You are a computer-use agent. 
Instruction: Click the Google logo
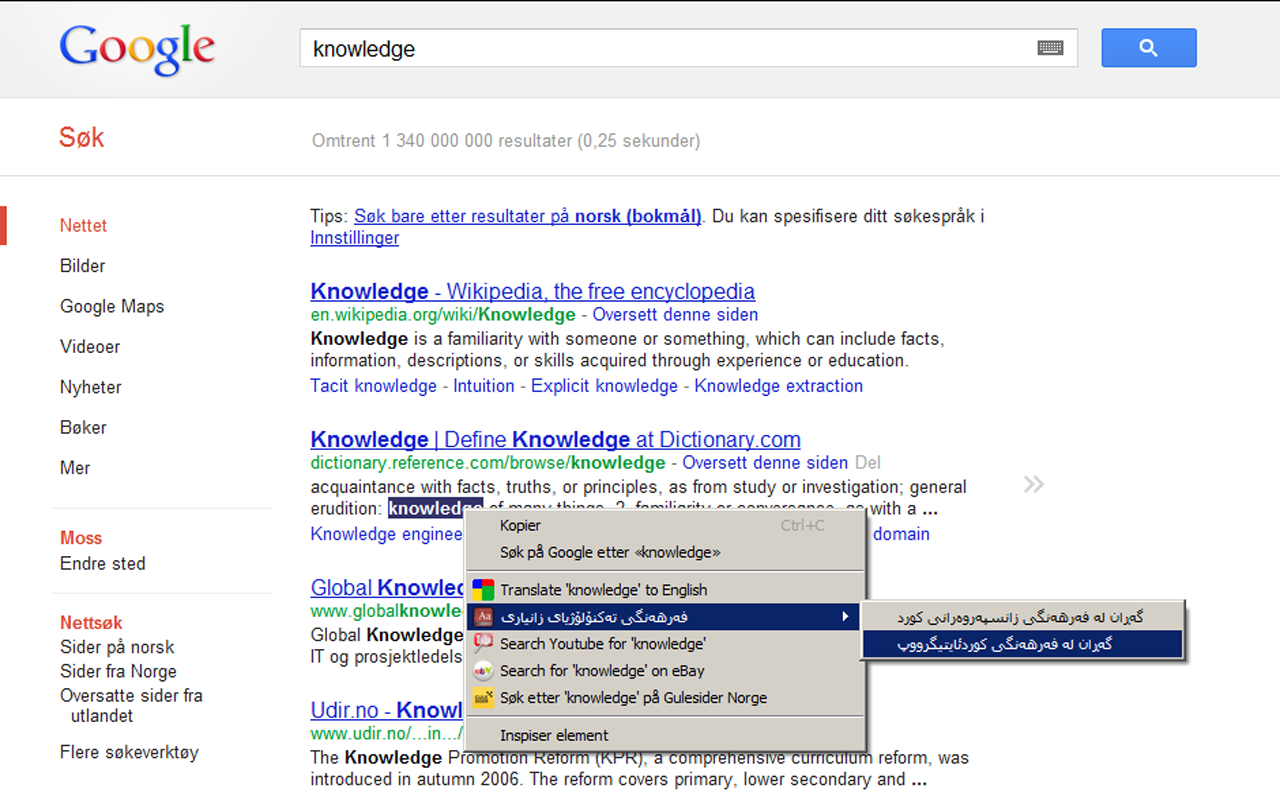[137, 50]
